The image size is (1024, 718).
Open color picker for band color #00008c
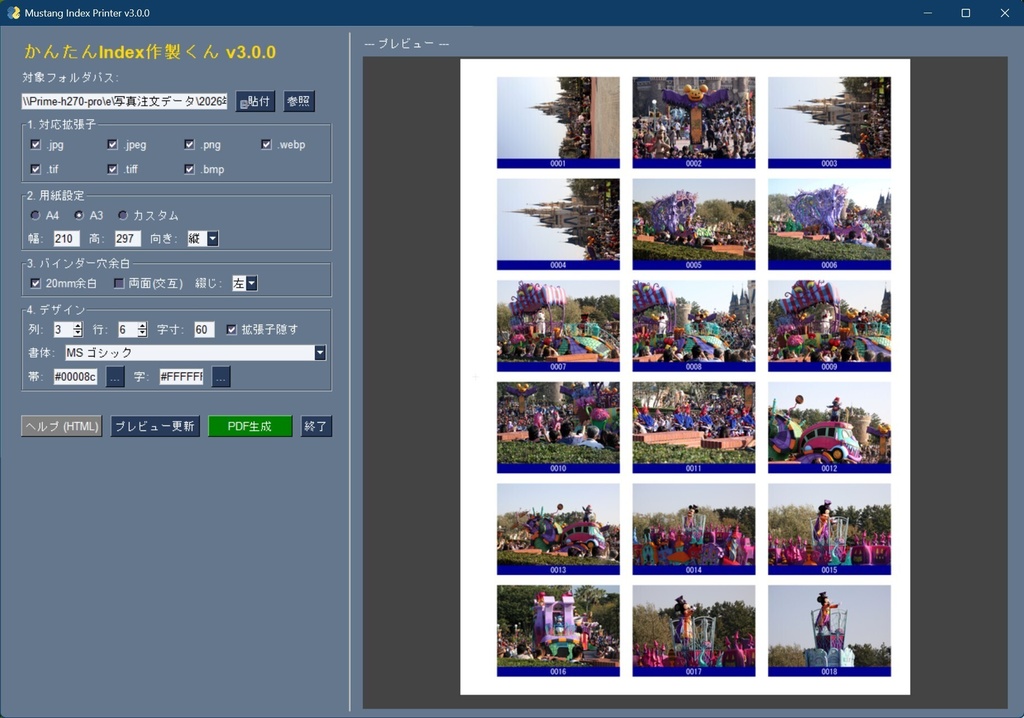coord(115,377)
